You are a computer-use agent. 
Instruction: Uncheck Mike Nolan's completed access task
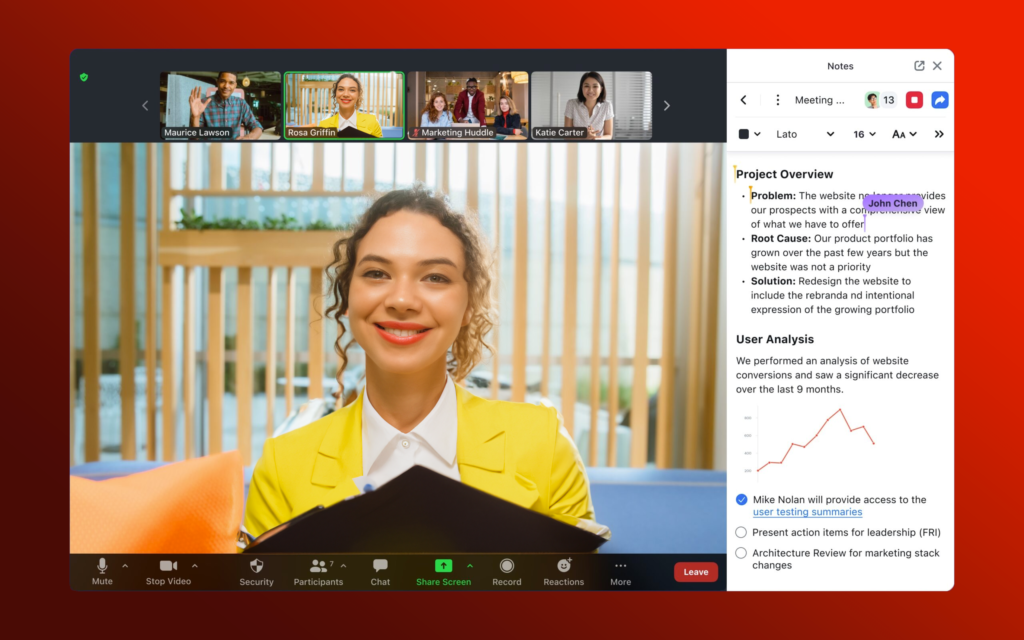tap(741, 499)
